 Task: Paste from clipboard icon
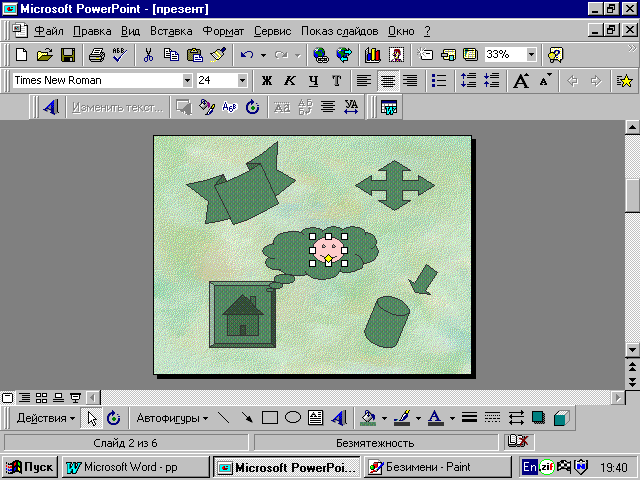point(195,54)
